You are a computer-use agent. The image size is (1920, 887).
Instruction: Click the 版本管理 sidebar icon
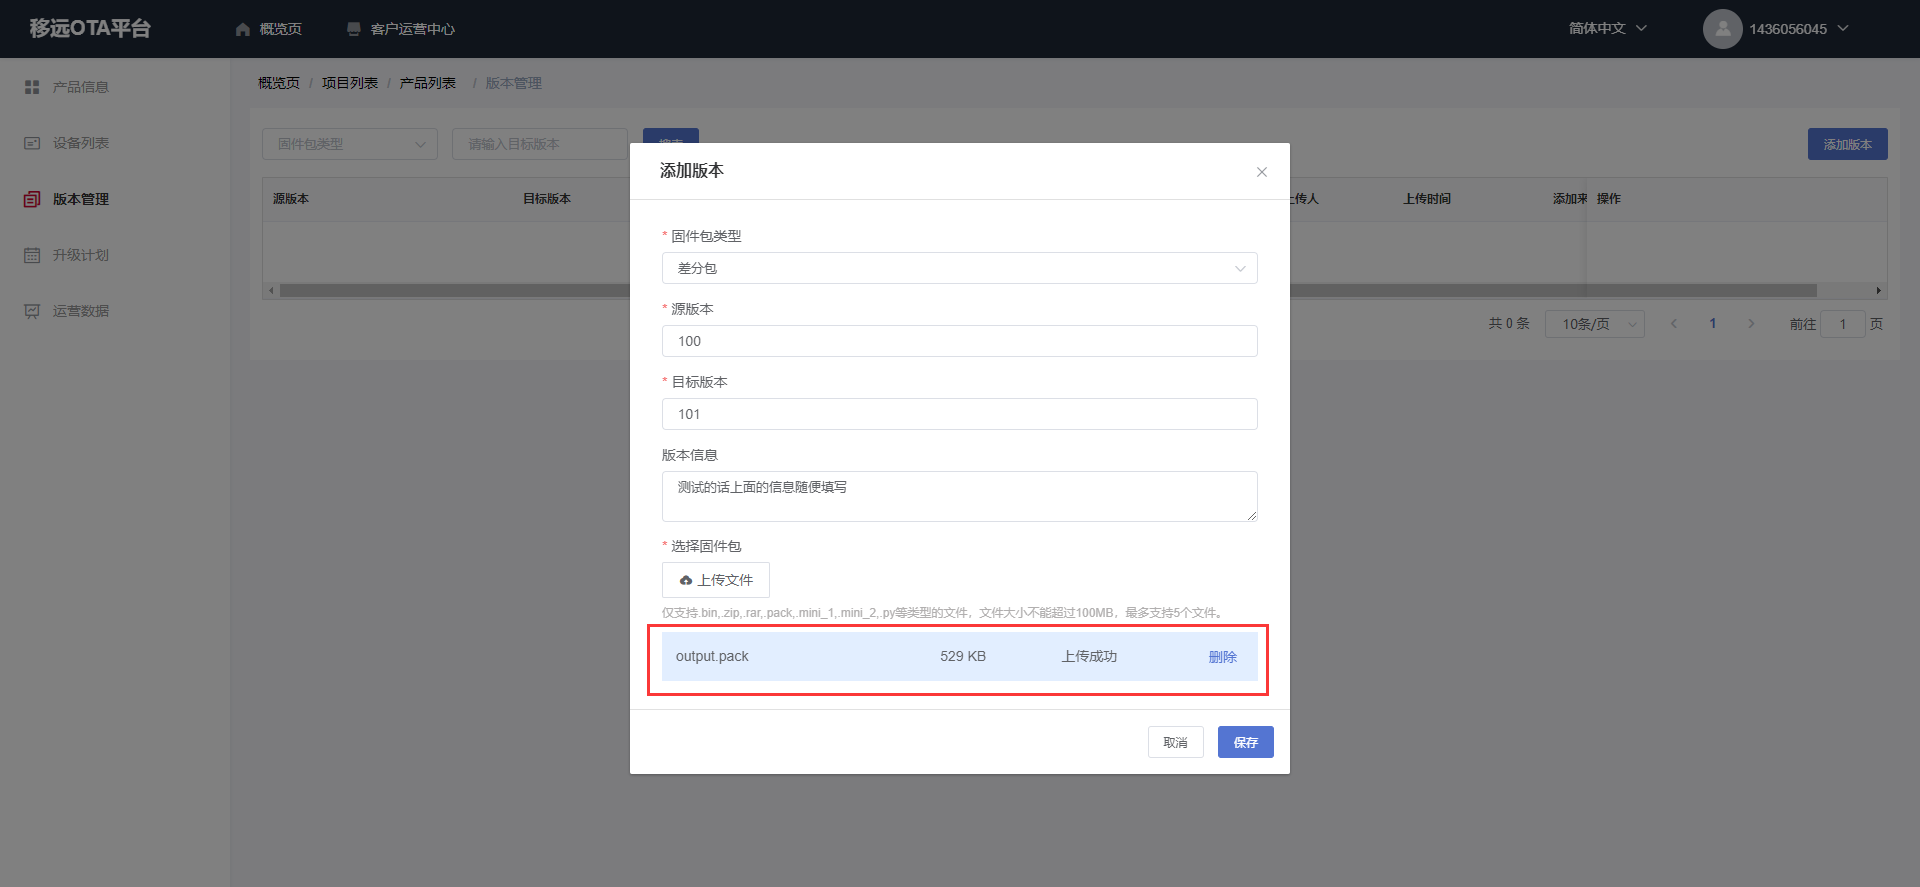[32, 199]
